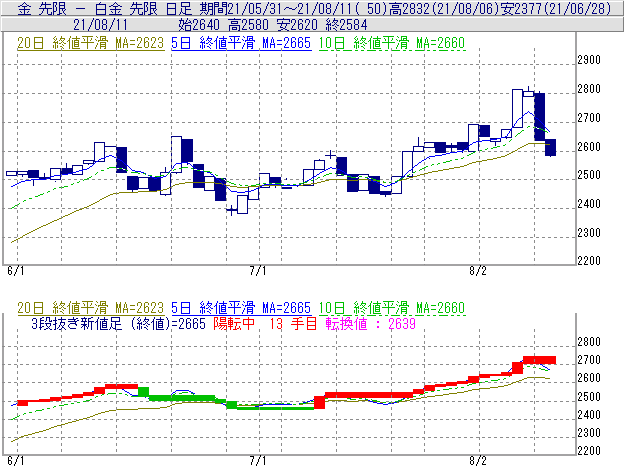
Task: Click the 2200 price label on upper chart axis
Action: click(x=589, y=261)
